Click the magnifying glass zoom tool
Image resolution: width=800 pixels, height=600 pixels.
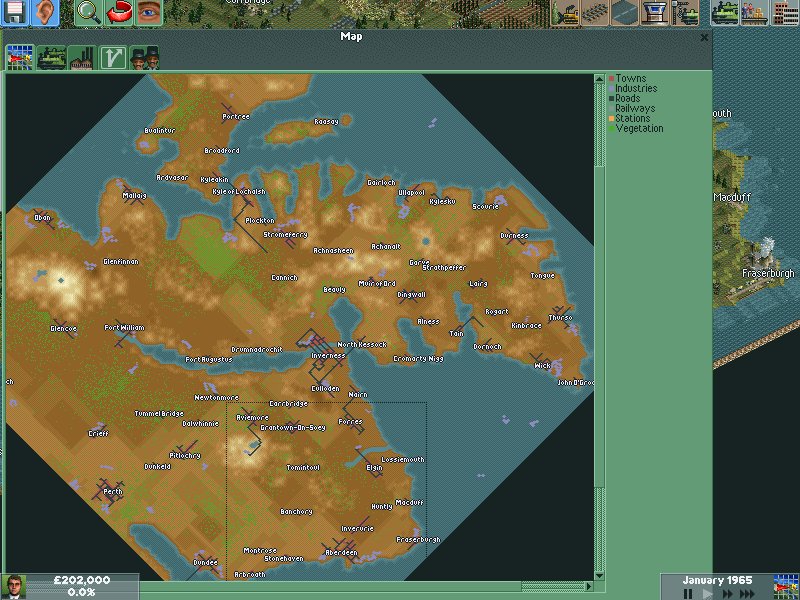(88, 12)
